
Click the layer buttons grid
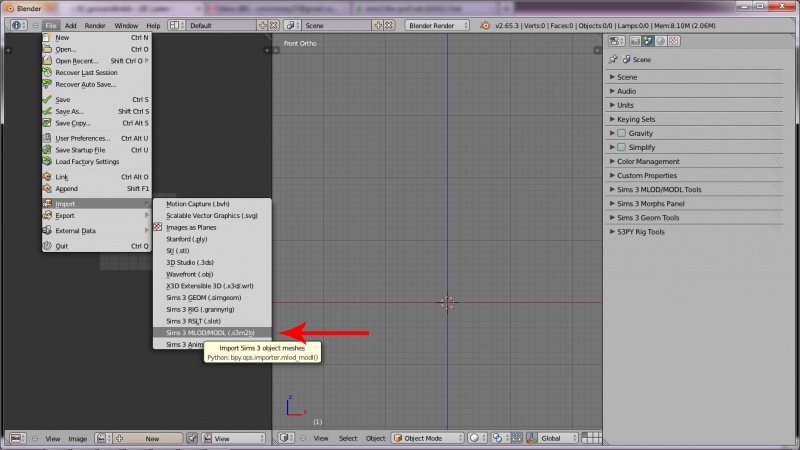pyautogui.click(x=592, y=438)
